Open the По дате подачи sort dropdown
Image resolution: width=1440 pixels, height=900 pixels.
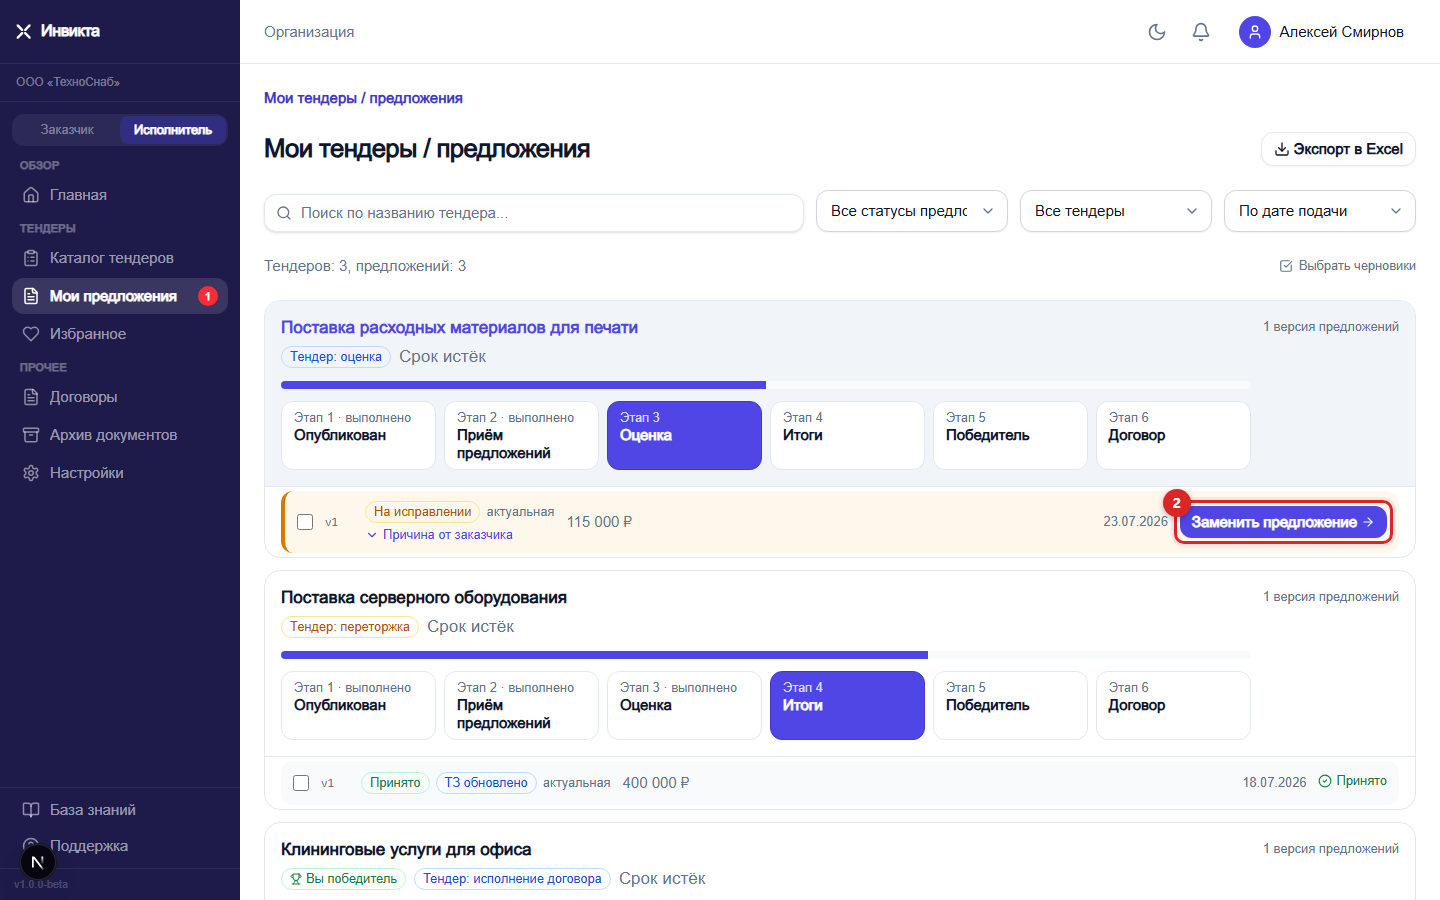(x=1320, y=211)
